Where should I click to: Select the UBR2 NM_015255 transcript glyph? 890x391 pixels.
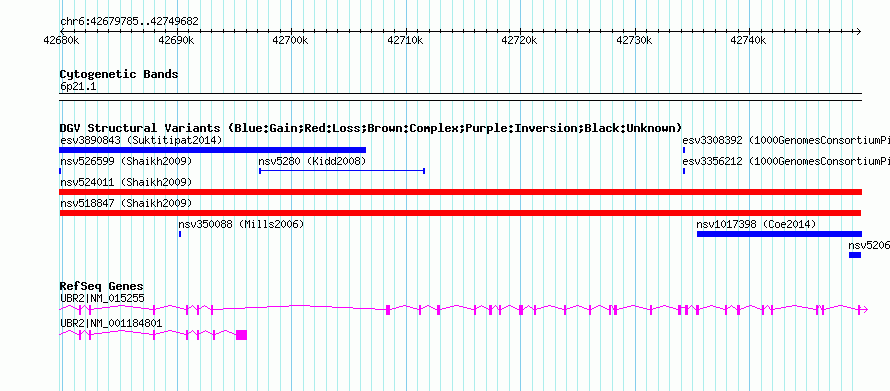tap(463, 309)
